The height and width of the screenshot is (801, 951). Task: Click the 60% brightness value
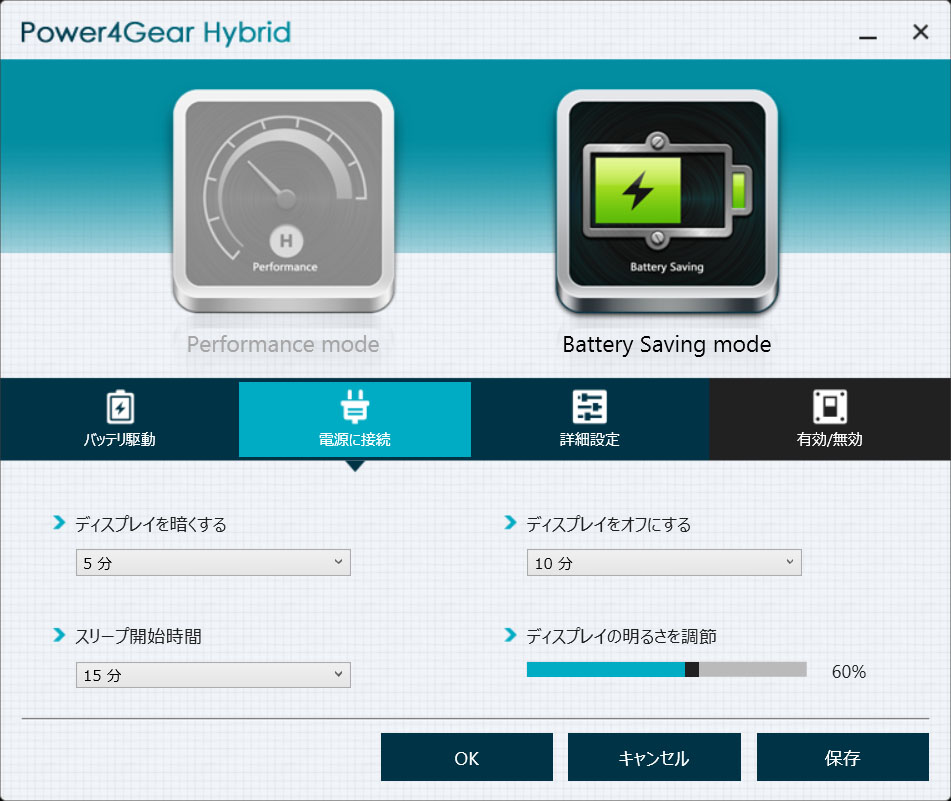tap(849, 671)
